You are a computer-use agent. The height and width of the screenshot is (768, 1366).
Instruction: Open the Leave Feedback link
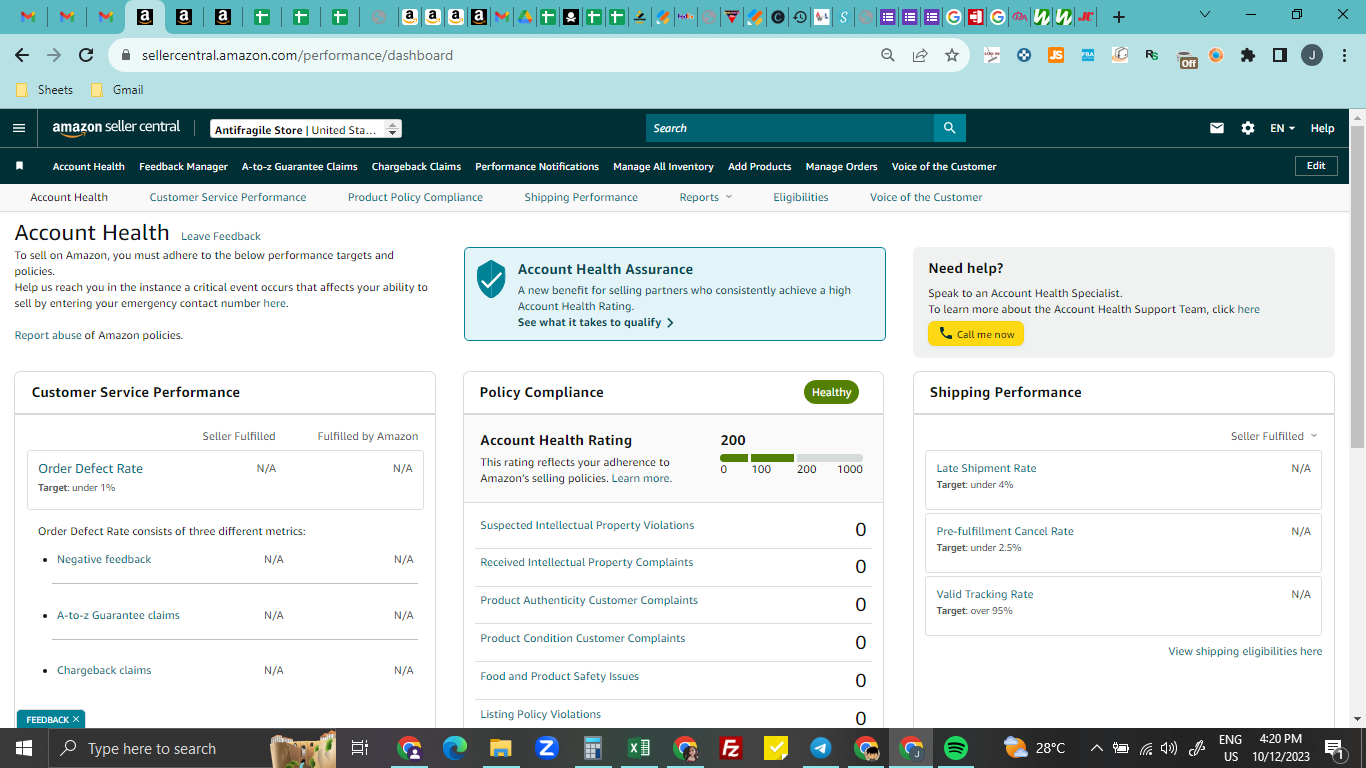[x=221, y=237]
